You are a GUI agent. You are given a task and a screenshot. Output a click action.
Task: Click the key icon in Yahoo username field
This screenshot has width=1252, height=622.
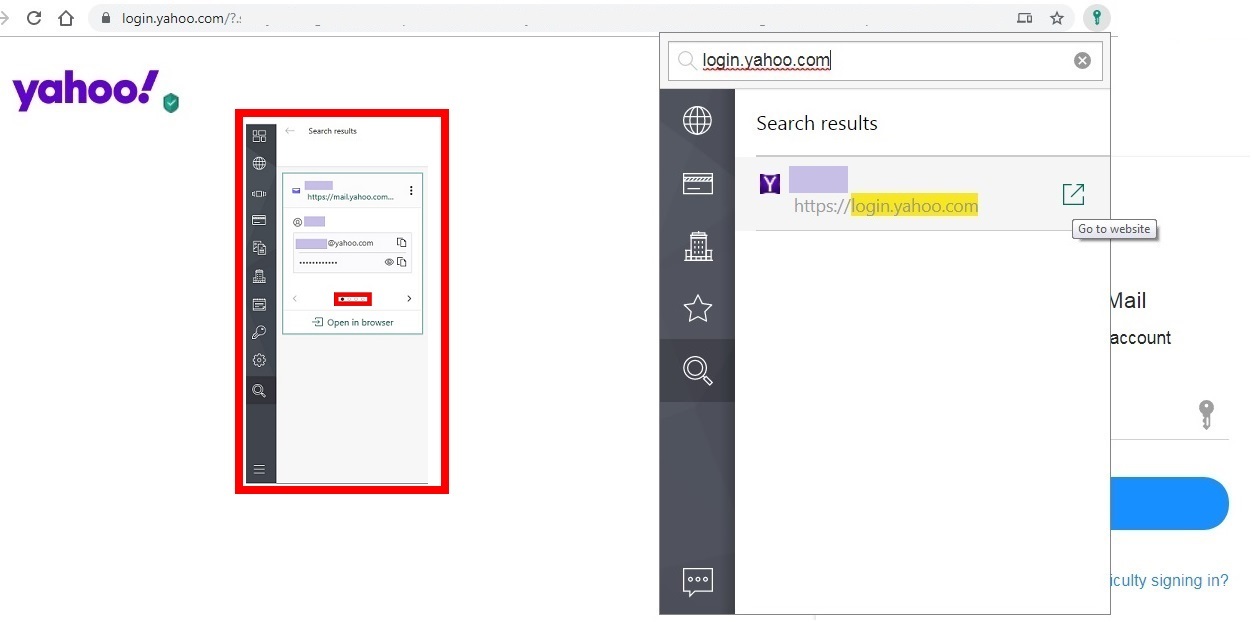click(x=1206, y=414)
